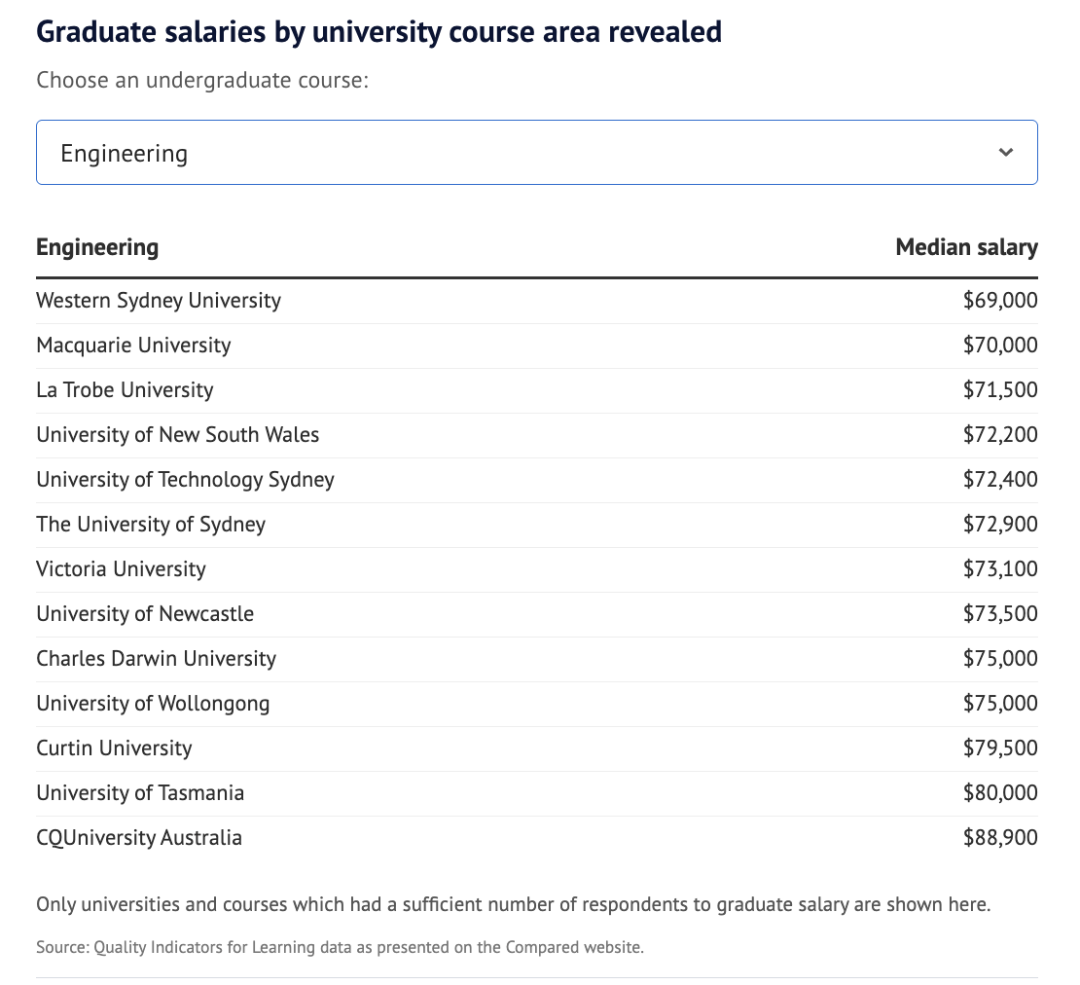The height and width of the screenshot is (985, 1080).
Task: Click the $88,900 salary value
Action: pyautogui.click(x=1000, y=837)
